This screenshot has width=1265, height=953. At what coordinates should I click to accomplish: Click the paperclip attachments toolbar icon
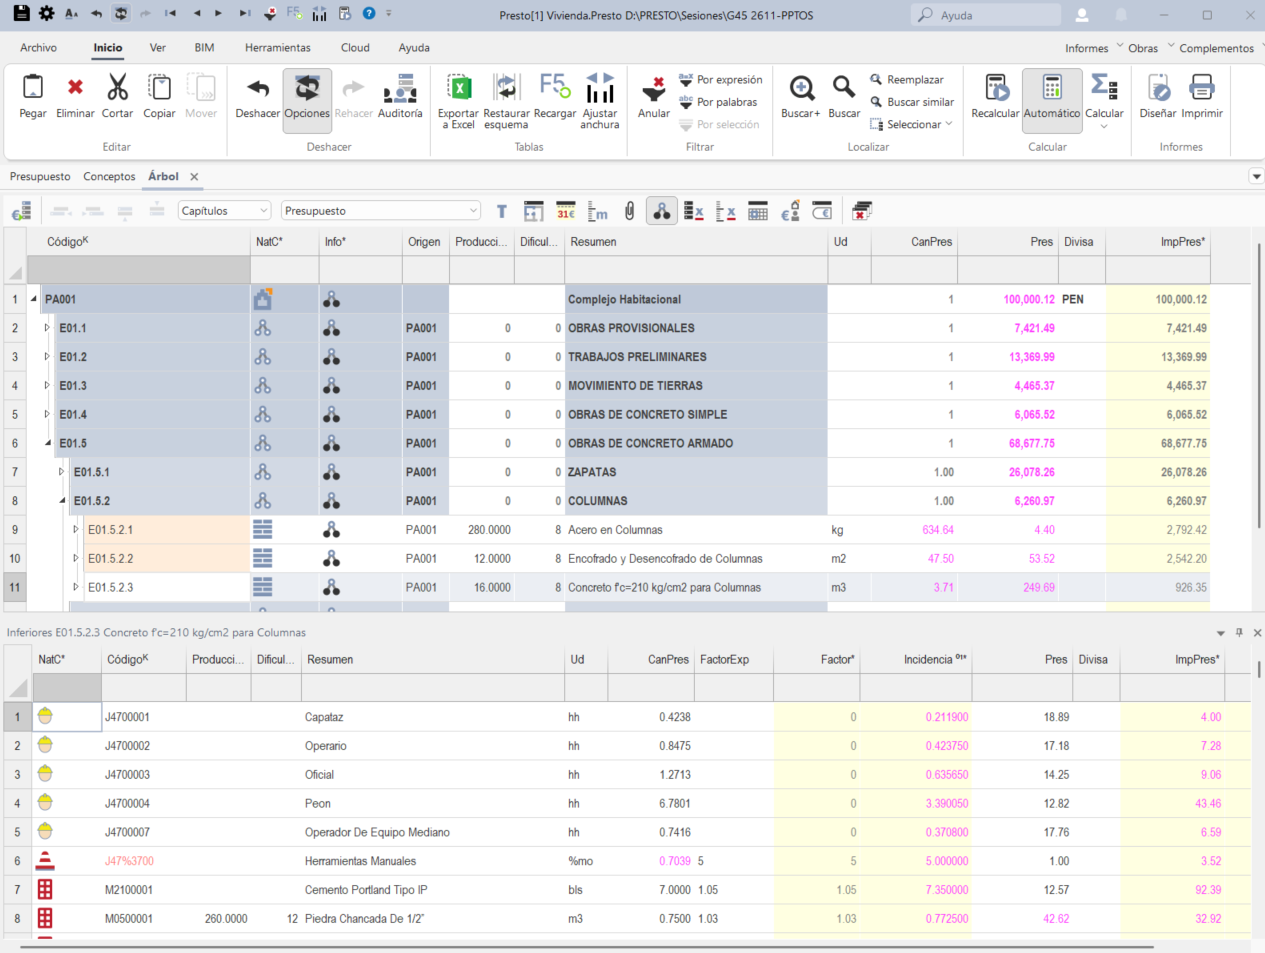[630, 211]
